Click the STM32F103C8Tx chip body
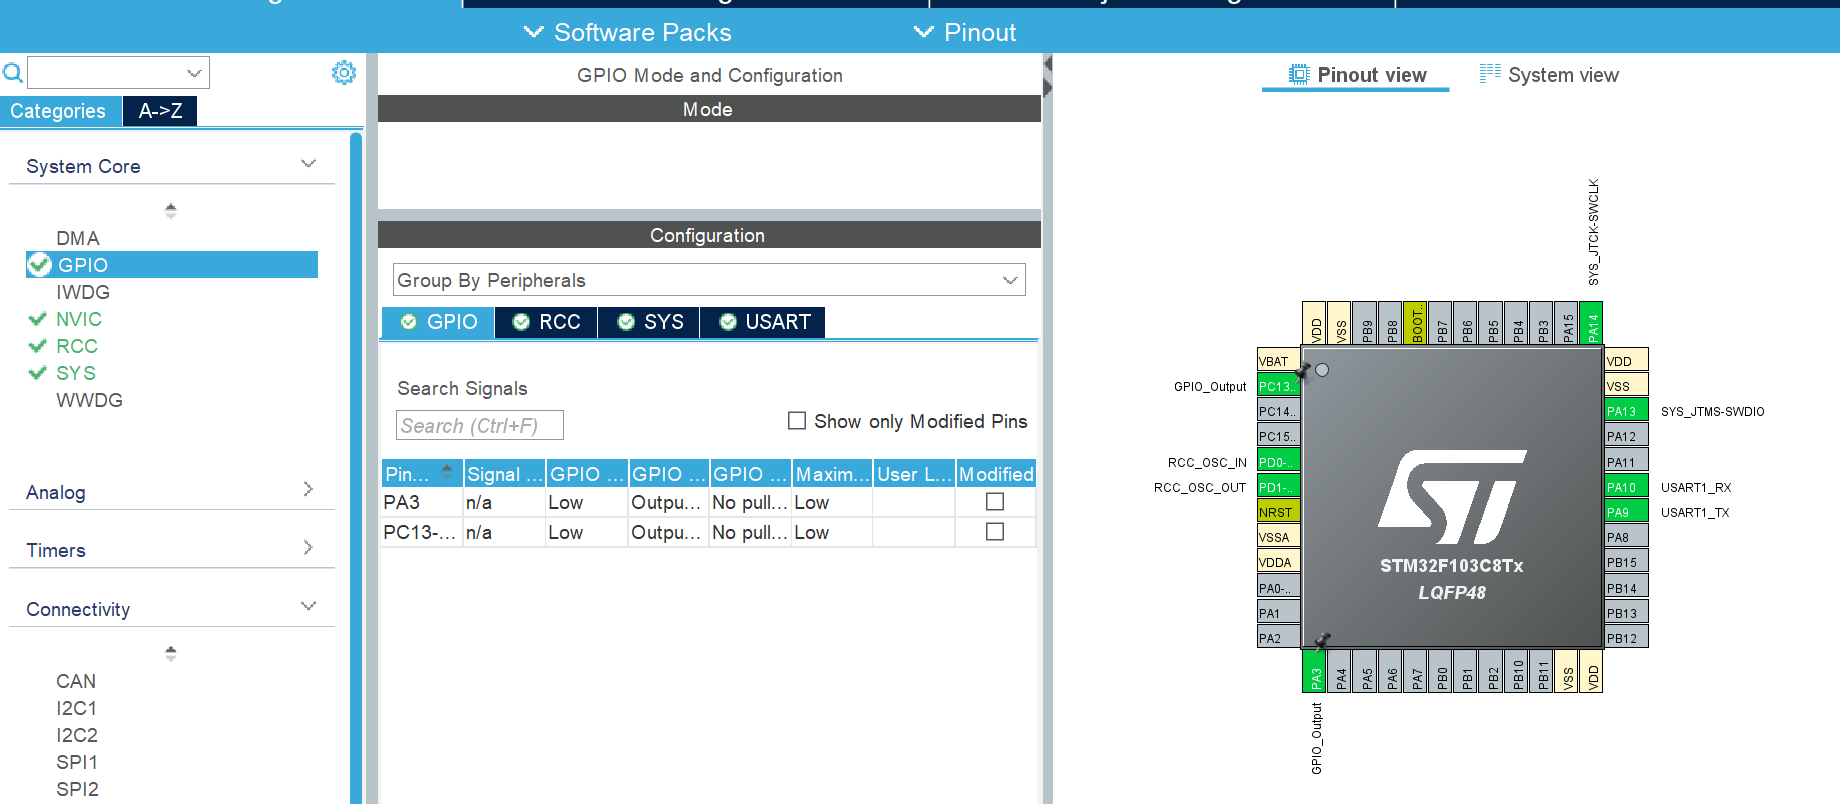Image resolution: width=1840 pixels, height=804 pixels. pyautogui.click(x=1452, y=497)
